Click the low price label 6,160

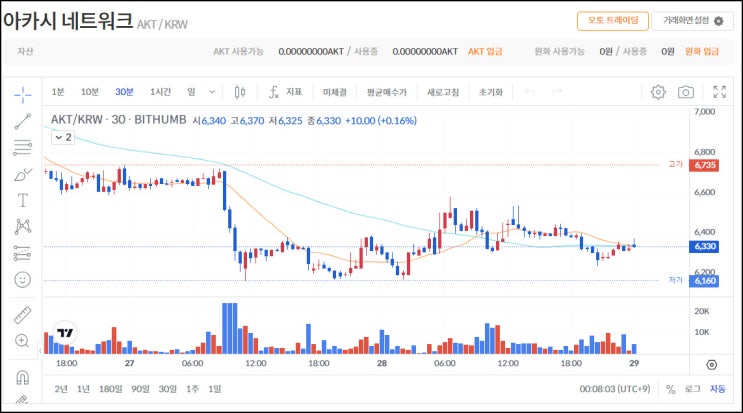coord(704,281)
